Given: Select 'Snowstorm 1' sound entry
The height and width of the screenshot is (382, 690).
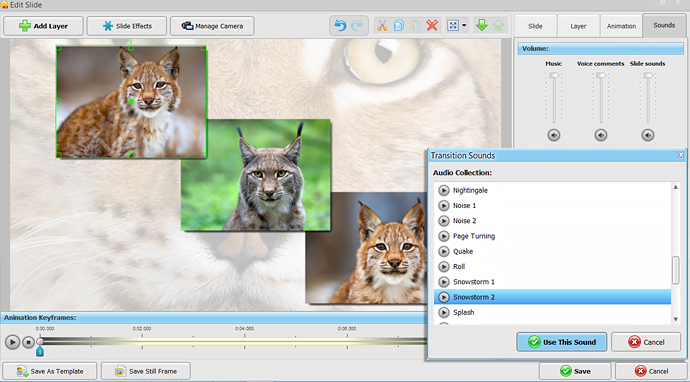Looking at the screenshot, I should [x=553, y=282].
